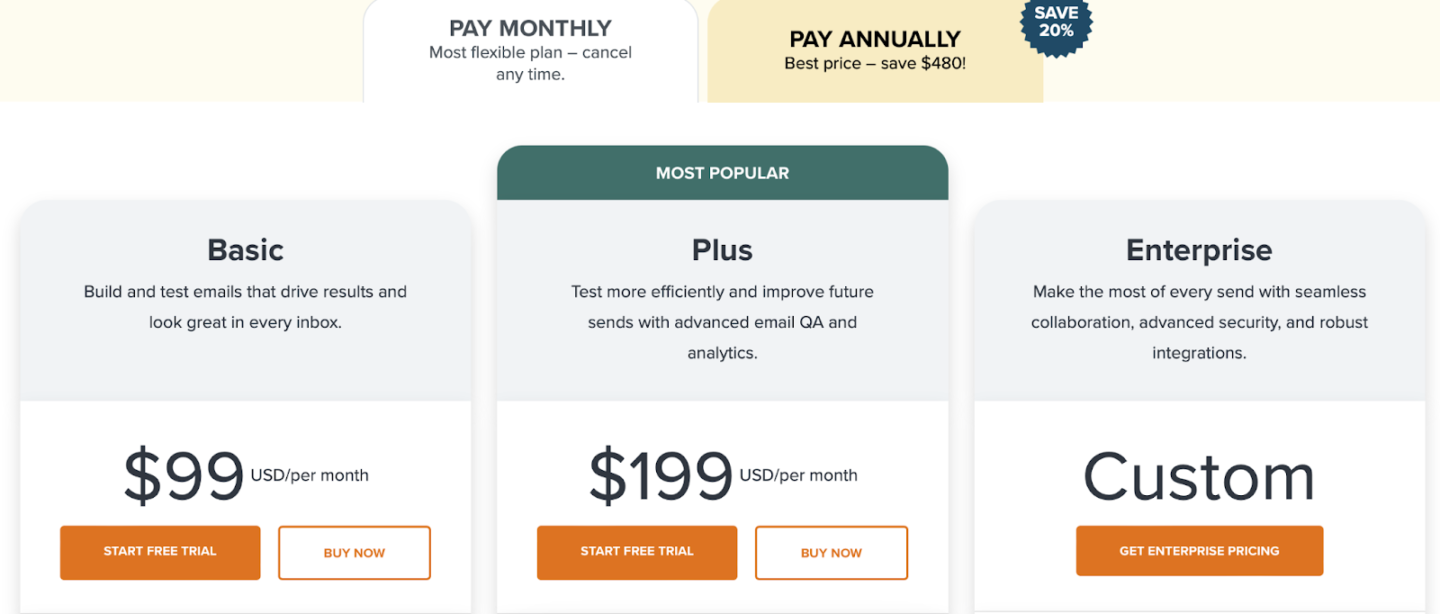Viewport: 1440px width, 614px height.
Task: Click the Best price save $480 text
Action: click(874, 62)
